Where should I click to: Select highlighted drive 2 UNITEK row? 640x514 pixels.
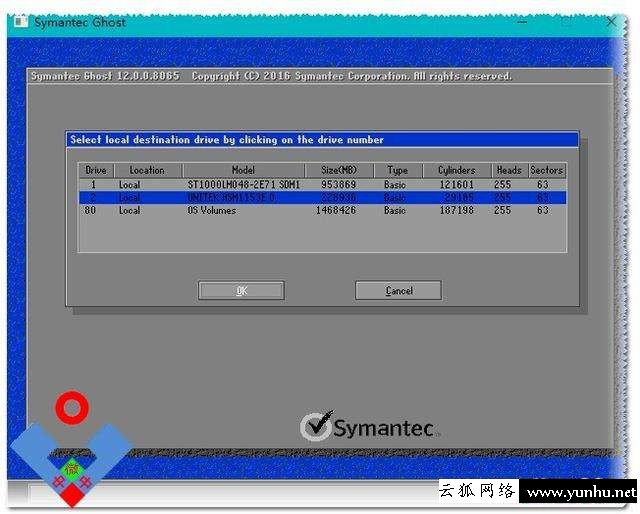click(x=322, y=198)
